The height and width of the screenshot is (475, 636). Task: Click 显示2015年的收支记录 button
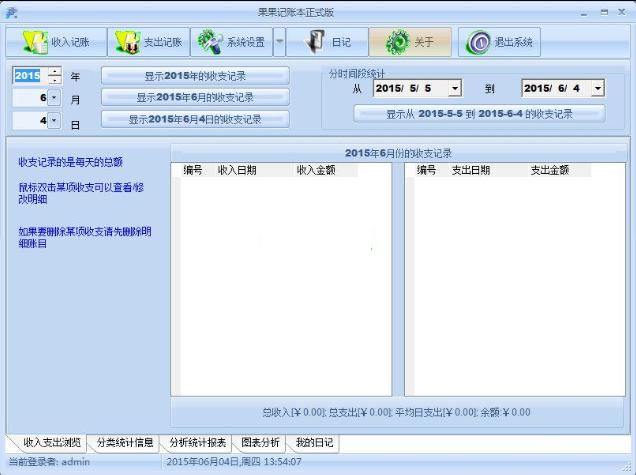pos(195,76)
